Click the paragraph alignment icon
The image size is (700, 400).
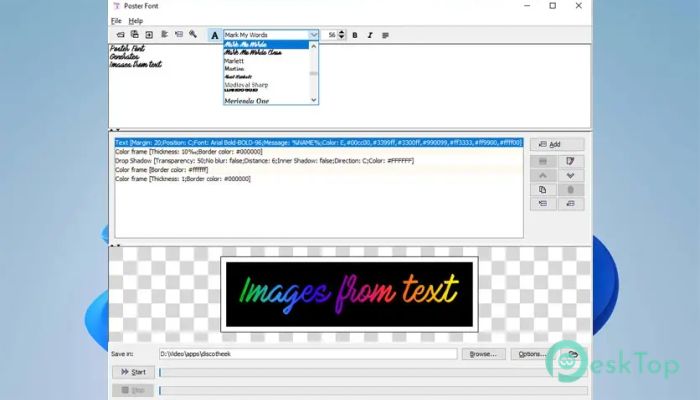(x=385, y=35)
